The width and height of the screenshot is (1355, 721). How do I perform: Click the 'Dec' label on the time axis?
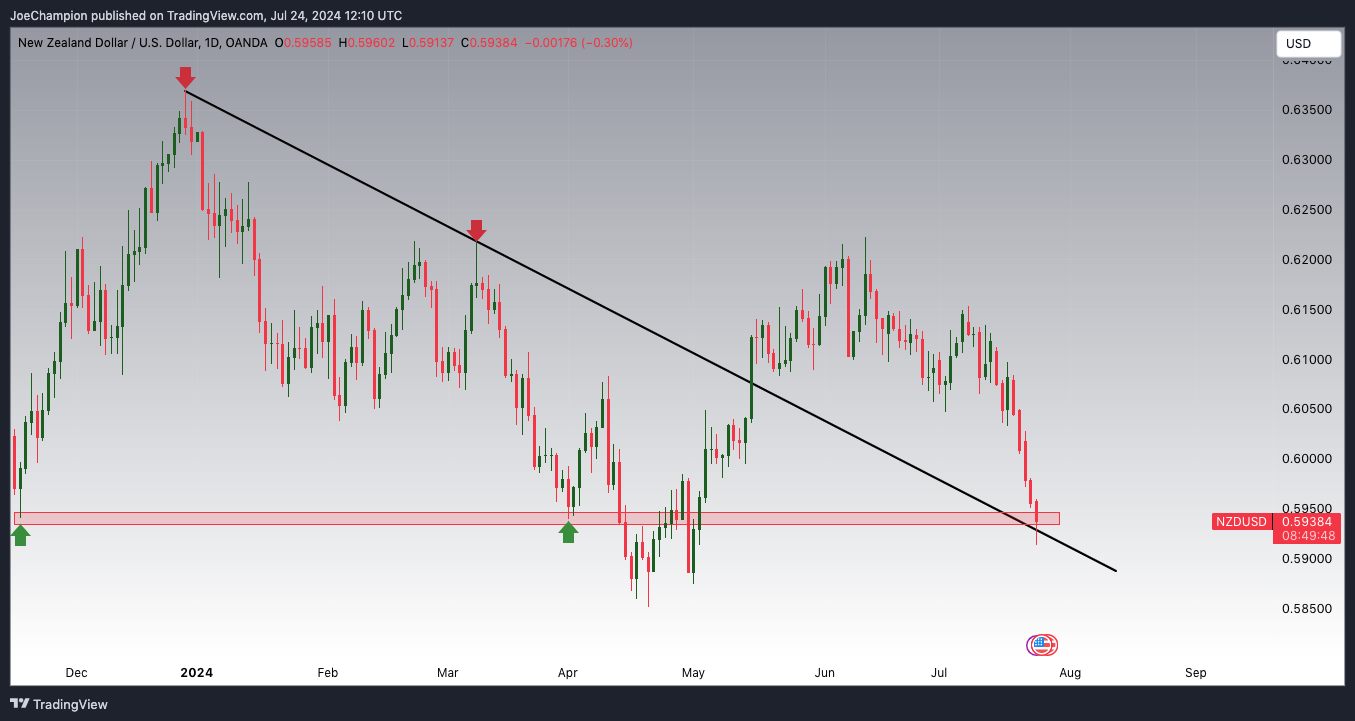[x=76, y=673]
